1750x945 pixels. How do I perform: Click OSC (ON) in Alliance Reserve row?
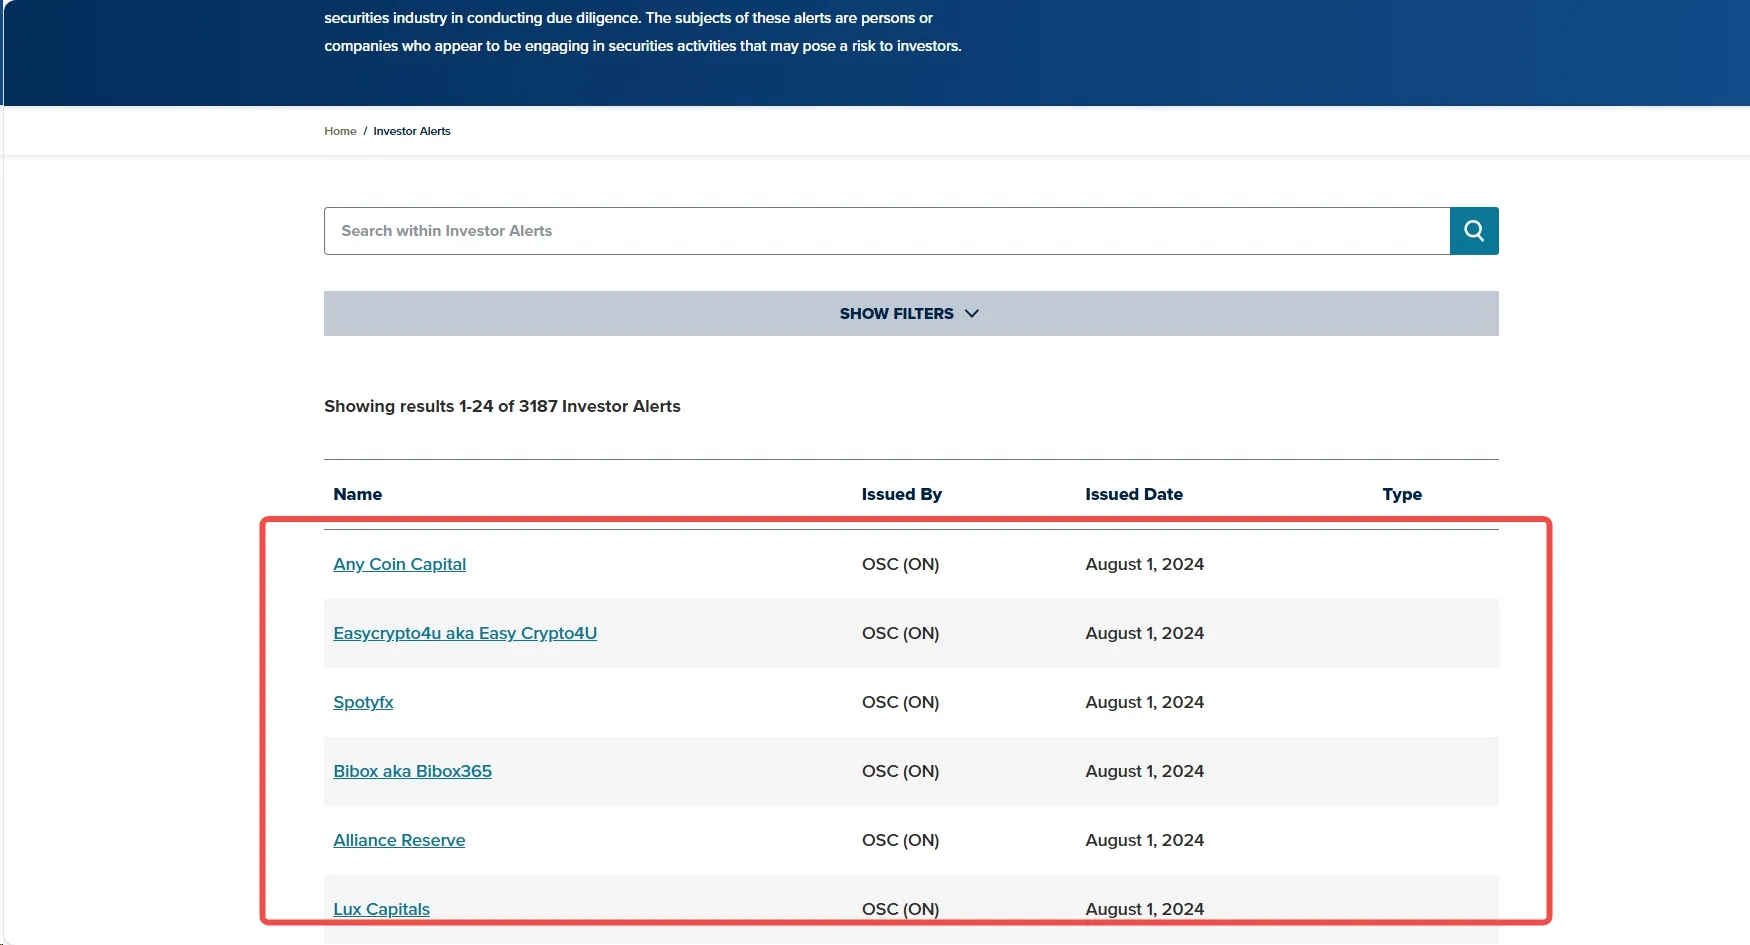[x=901, y=840]
